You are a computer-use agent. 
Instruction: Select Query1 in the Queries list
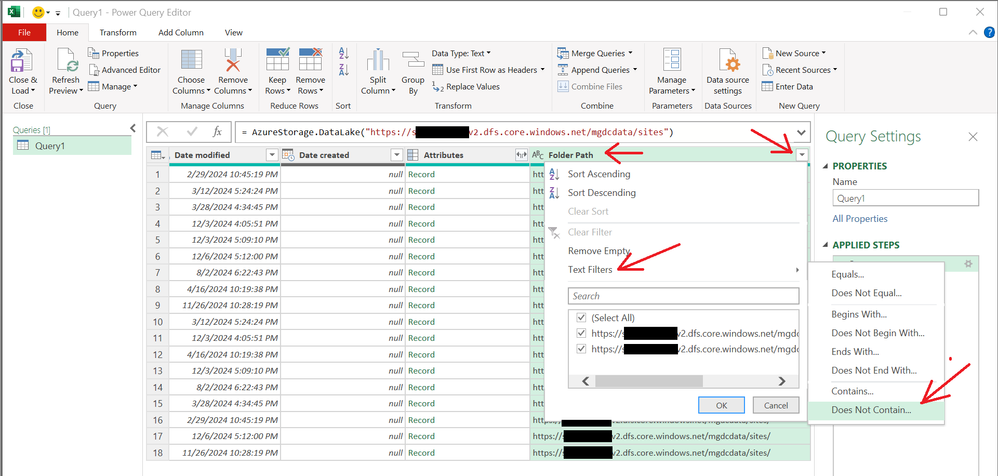(72, 146)
